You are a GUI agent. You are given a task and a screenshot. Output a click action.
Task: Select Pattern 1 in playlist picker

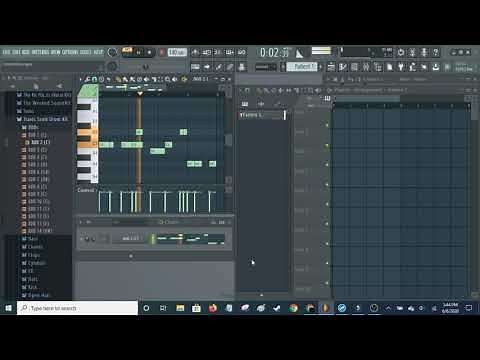click(262, 115)
